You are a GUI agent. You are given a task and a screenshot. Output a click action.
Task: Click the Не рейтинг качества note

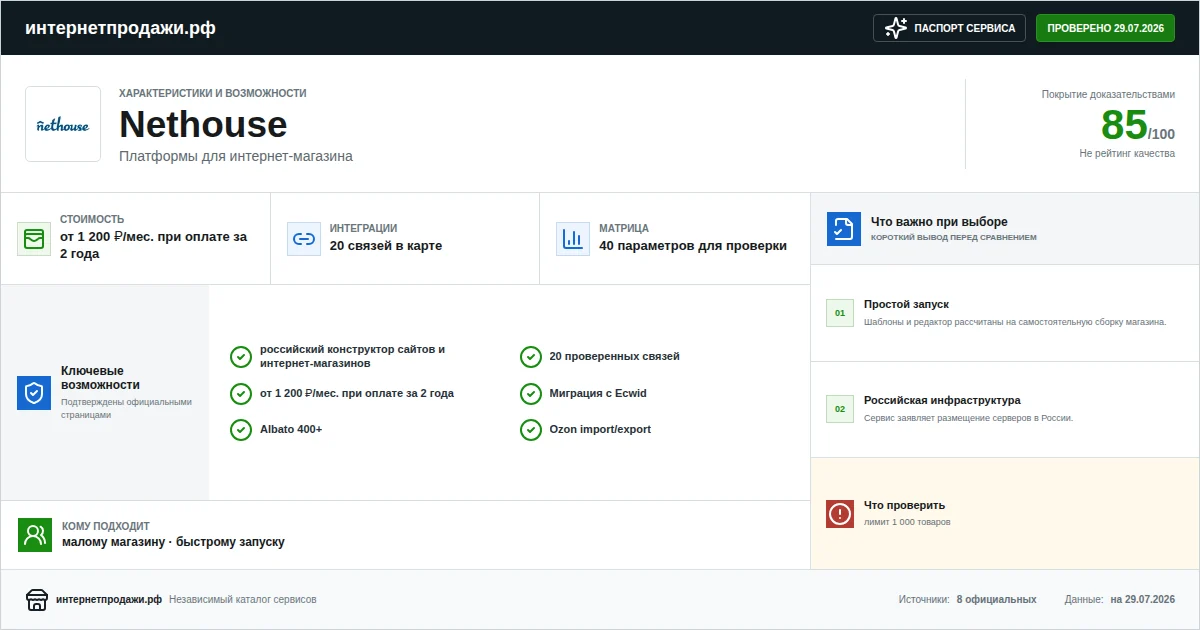tap(1127, 153)
